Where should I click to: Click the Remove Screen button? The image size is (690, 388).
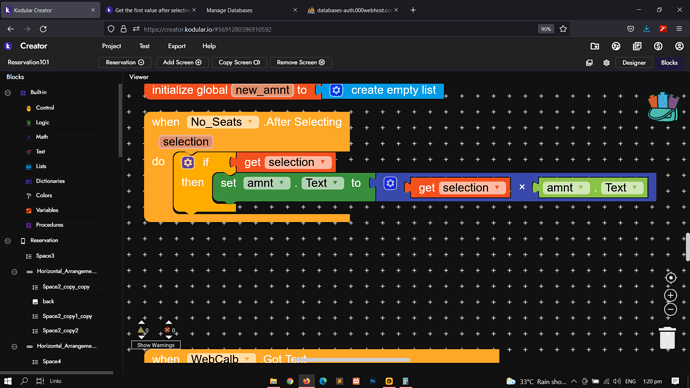coord(301,62)
